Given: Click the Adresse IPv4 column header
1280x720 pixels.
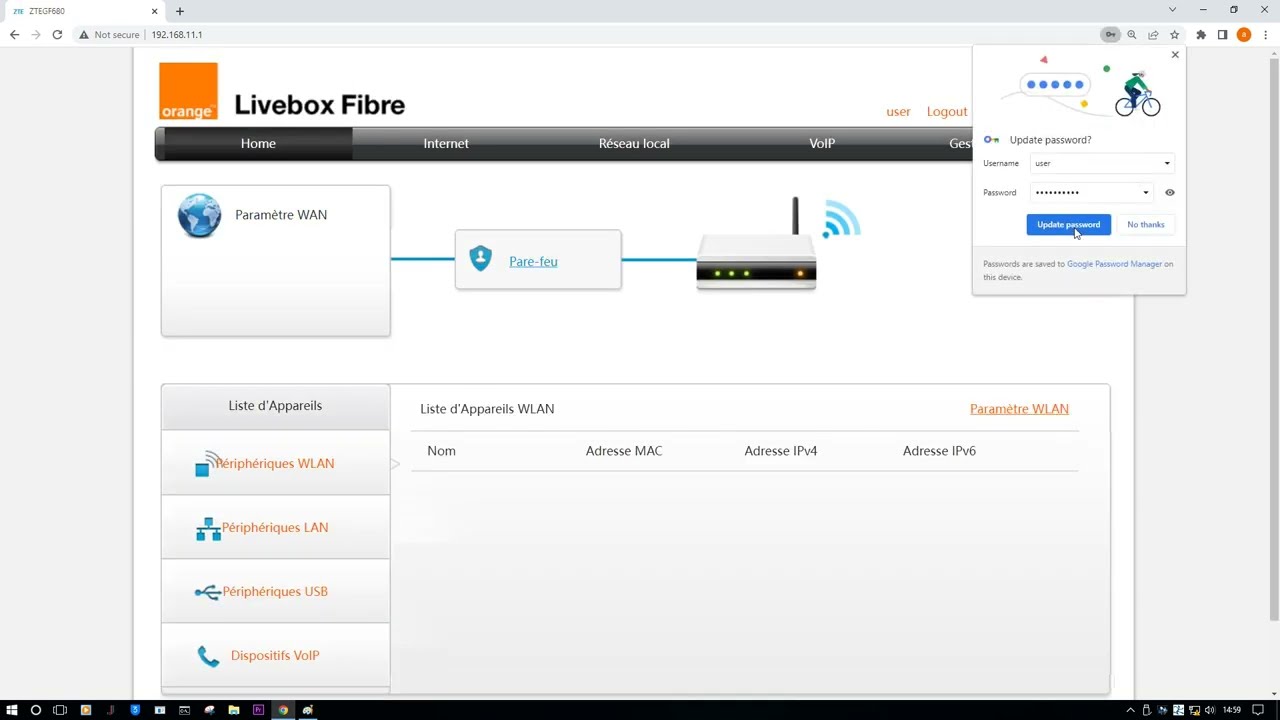Looking at the screenshot, I should click(781, 451).
